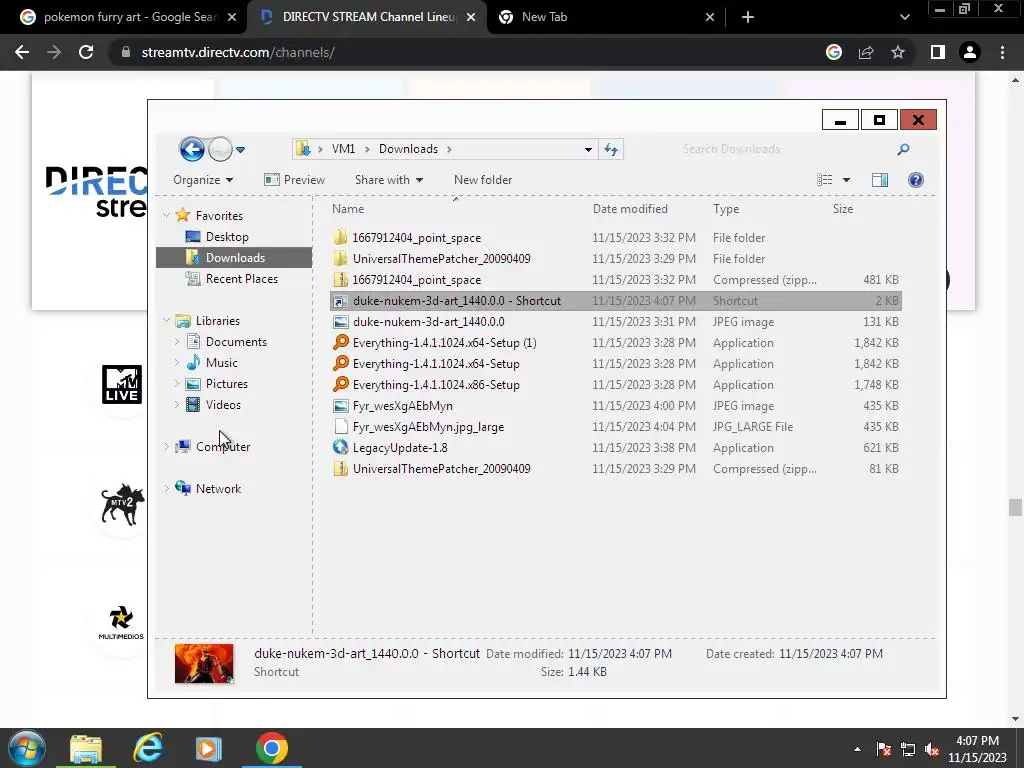Select Downloads in Favorites

pos(234,257)
